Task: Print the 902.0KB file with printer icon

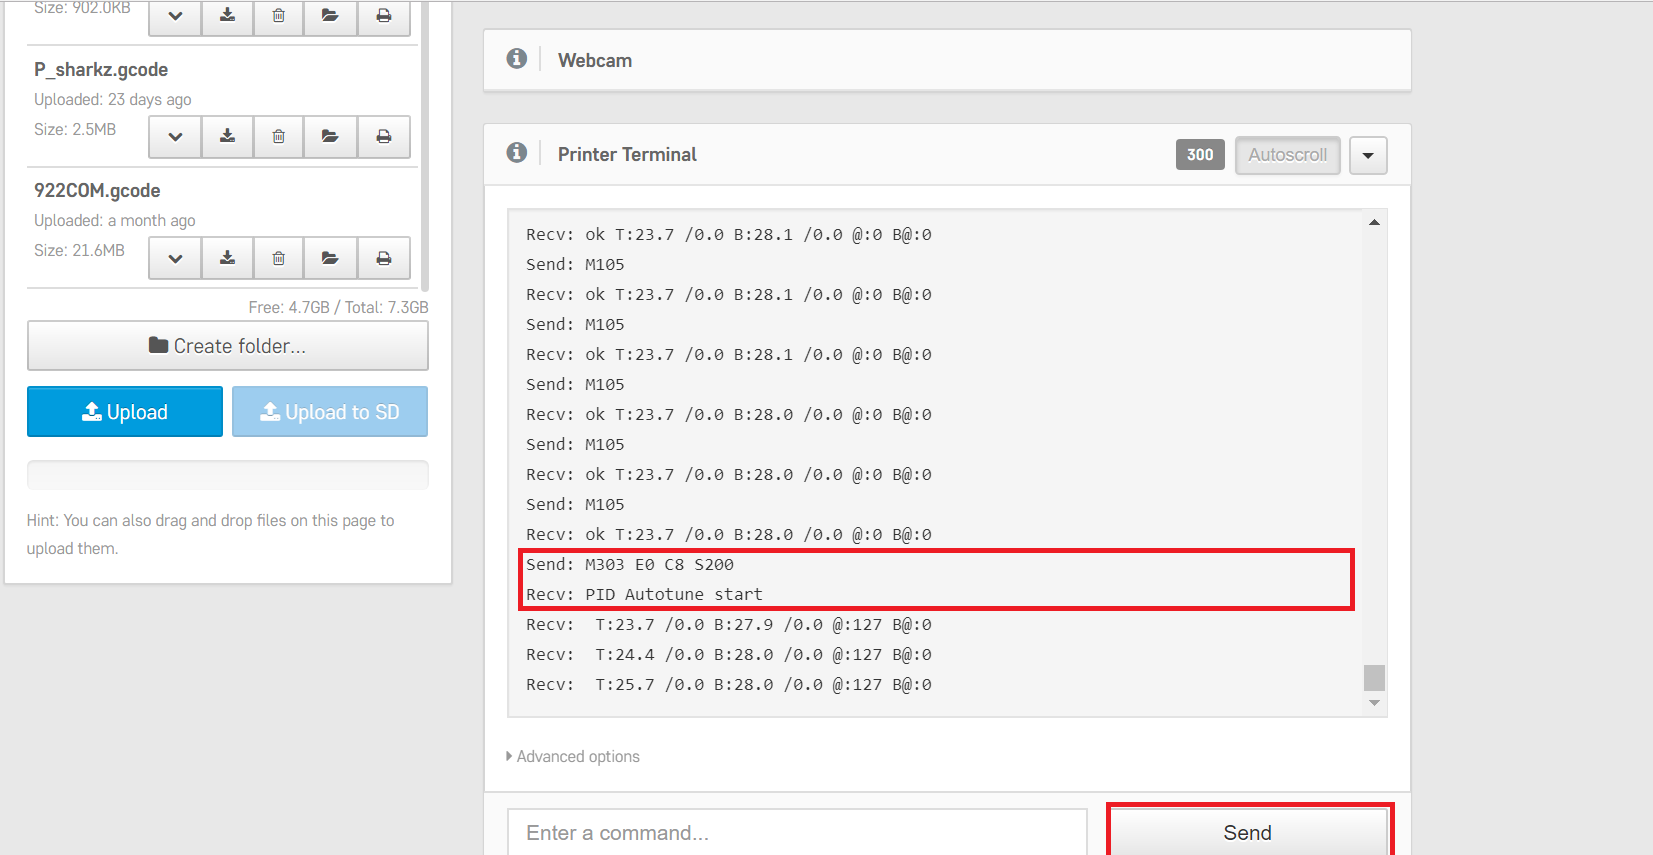Action: coord(384,17)
